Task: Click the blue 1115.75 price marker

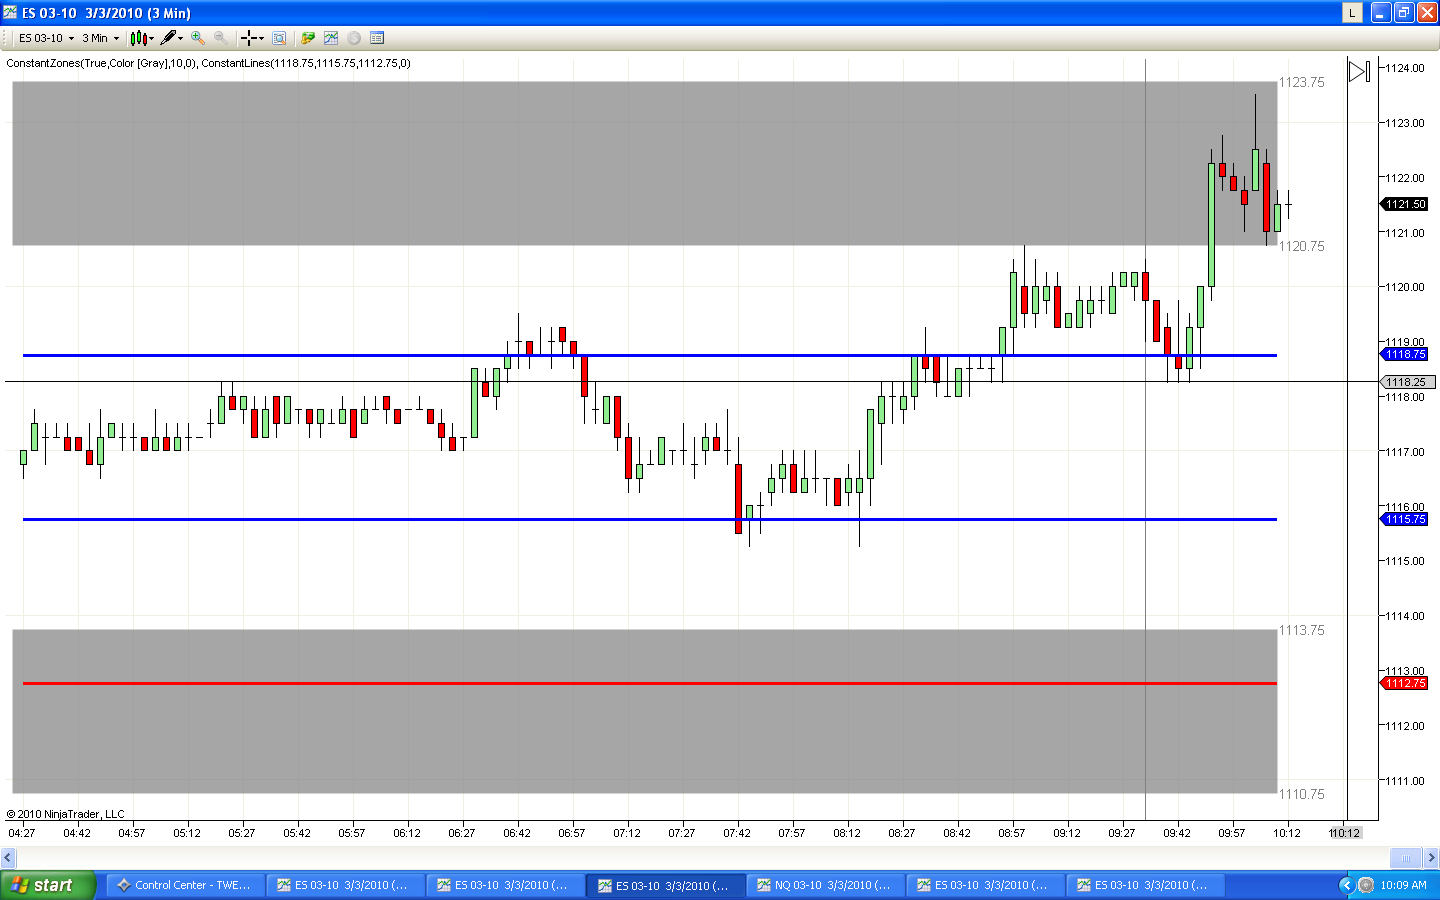Action: pos(1405,519)
